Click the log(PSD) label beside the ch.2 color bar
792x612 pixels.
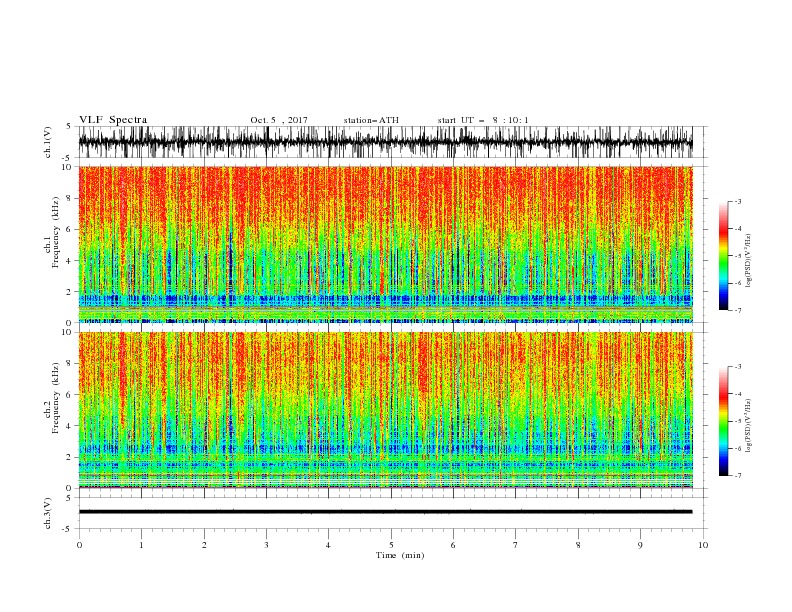tap(749, 426)
